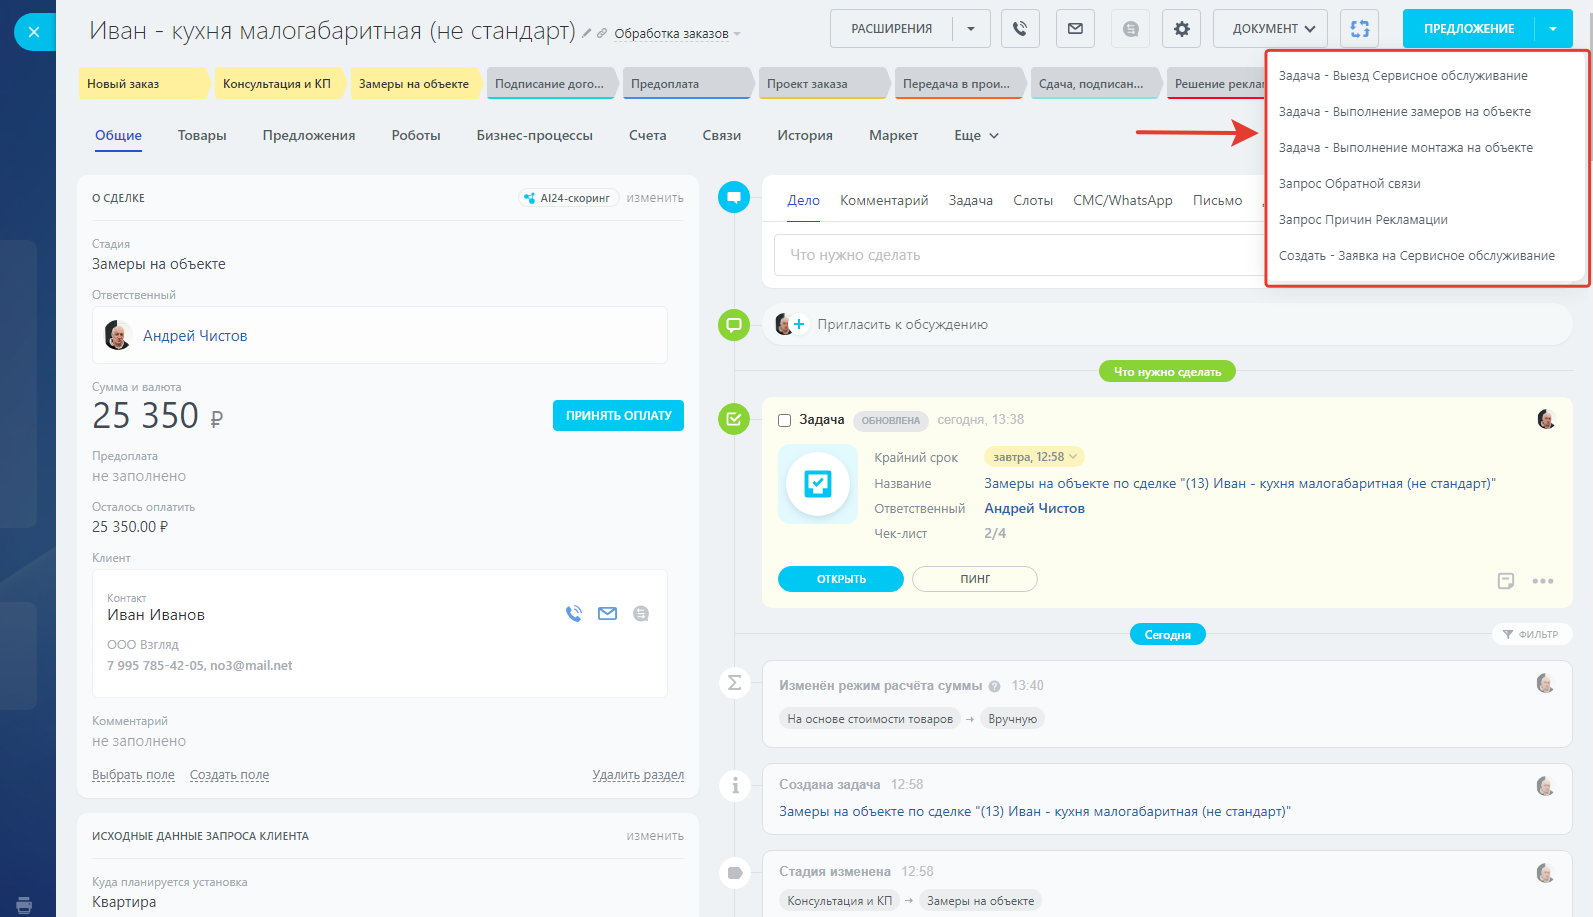Image resolution: width=1593 pixels, height=917 pixels.
Task: Open the Еще tab dropdown
Action: [x=976, y=136]
